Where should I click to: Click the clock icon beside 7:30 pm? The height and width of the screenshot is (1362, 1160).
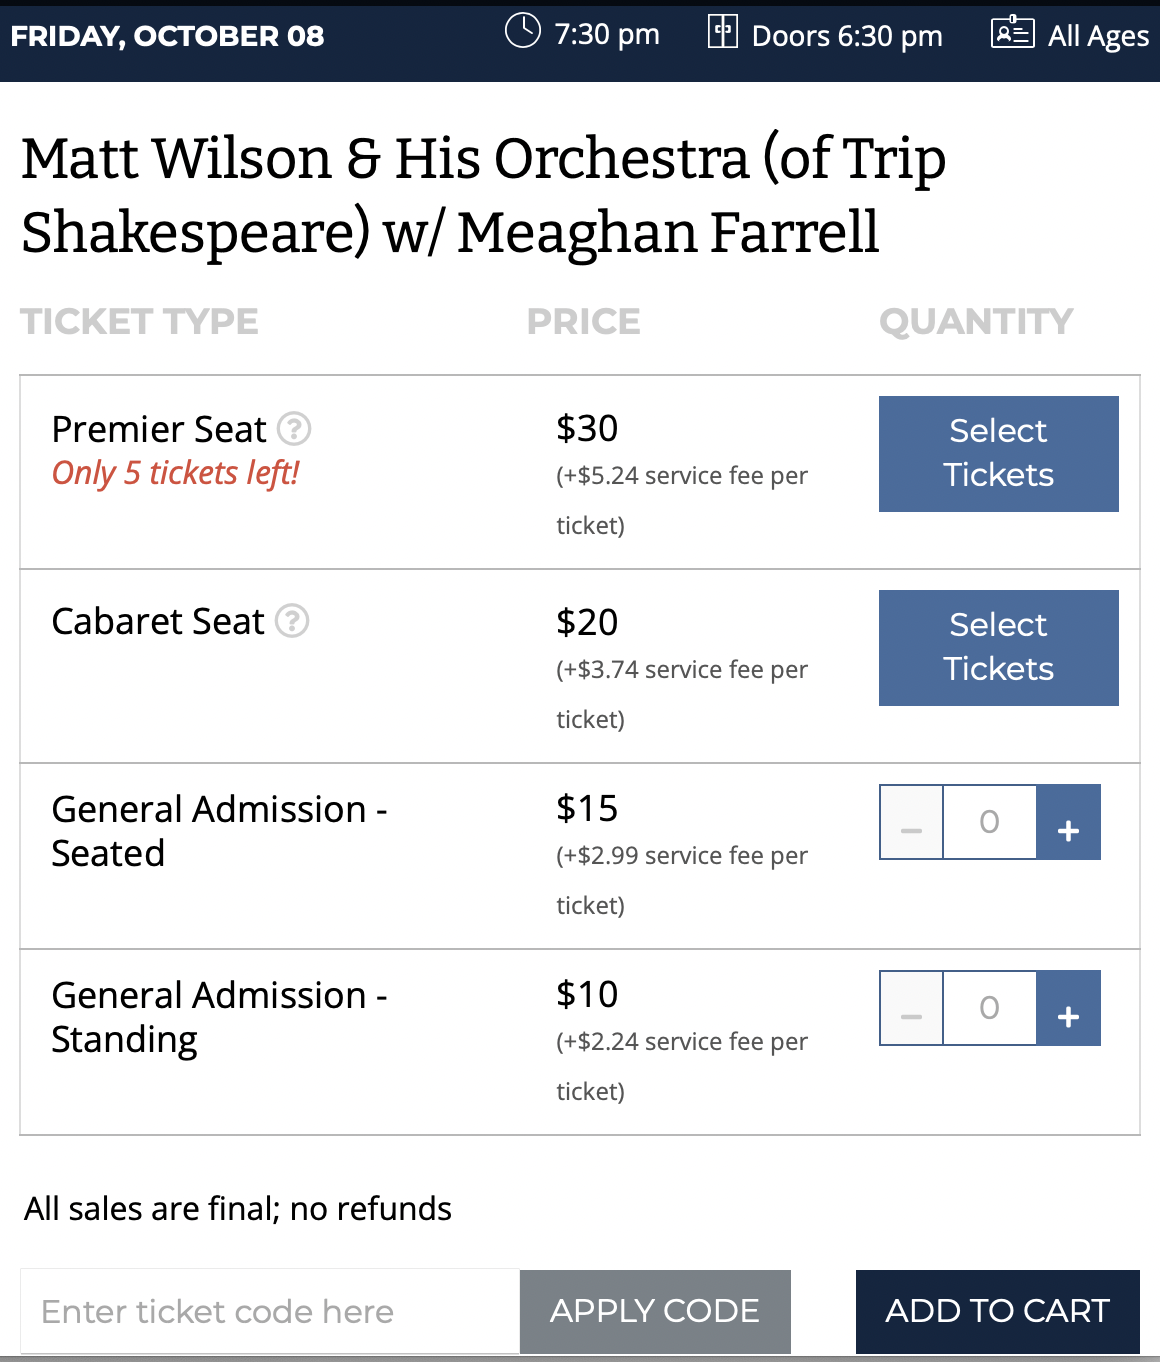522,31
